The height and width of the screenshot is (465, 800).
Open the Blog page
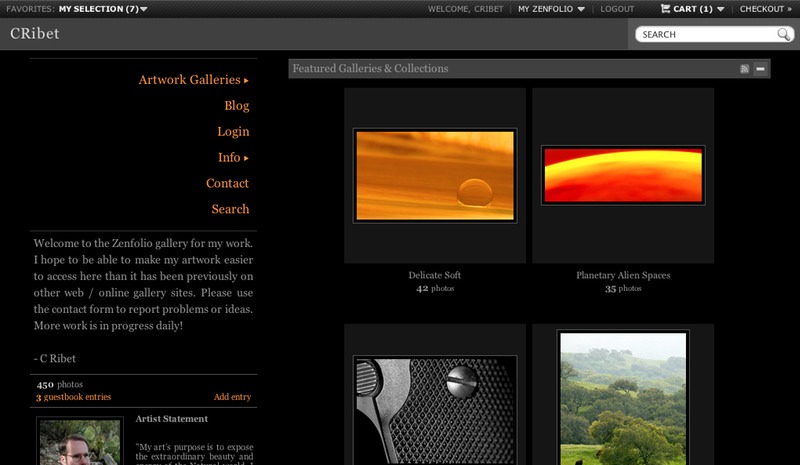[x=237, y=106]
